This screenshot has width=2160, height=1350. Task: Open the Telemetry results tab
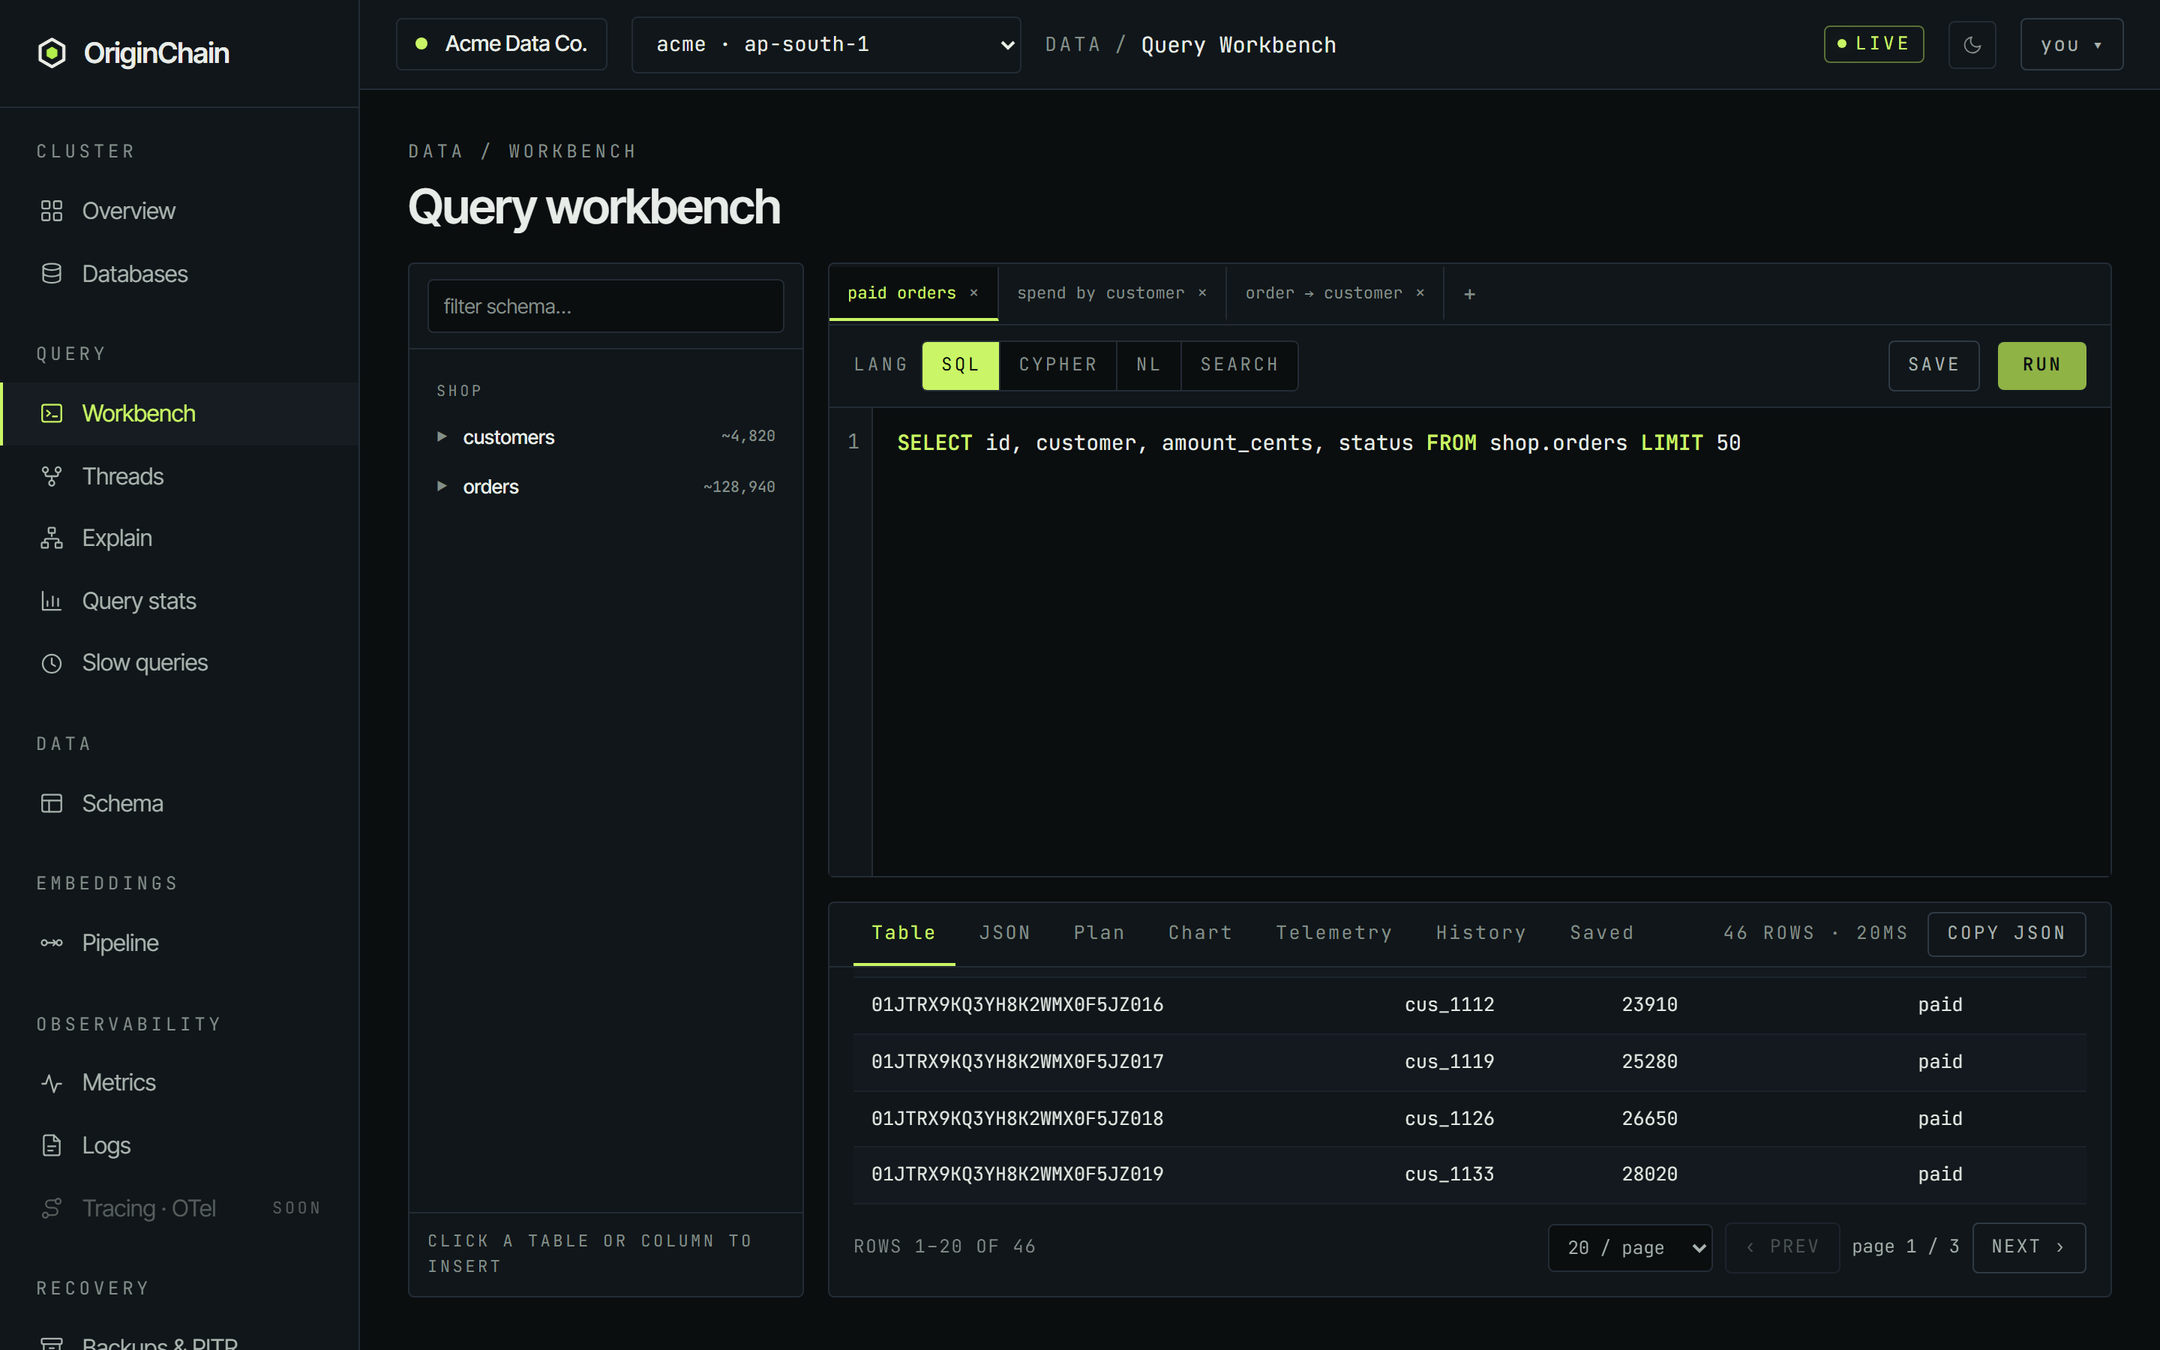[x=1334, y=933]
